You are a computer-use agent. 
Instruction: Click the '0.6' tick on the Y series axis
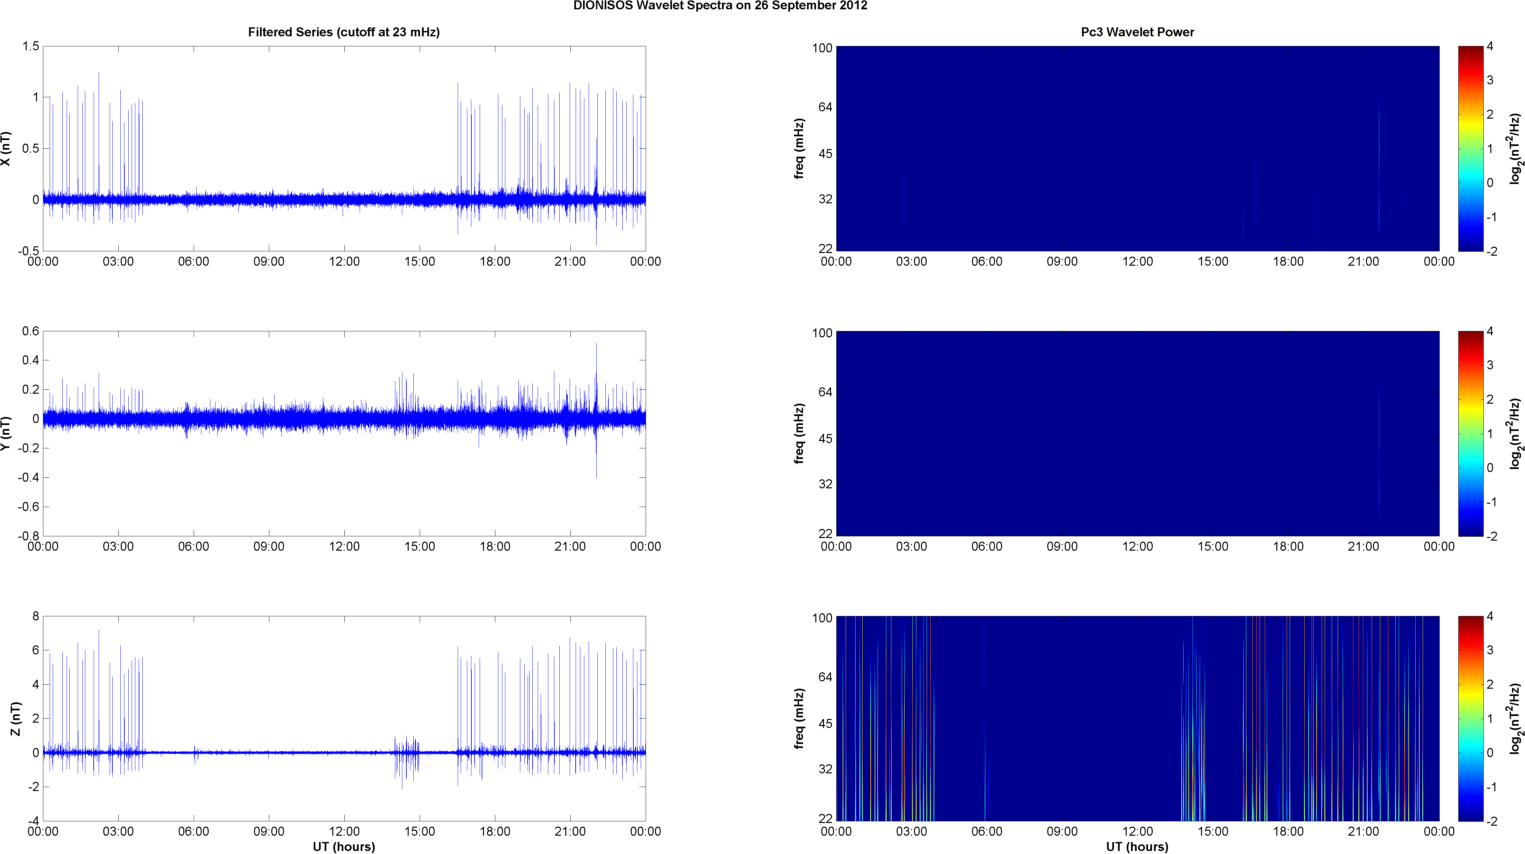coord(30,332)
